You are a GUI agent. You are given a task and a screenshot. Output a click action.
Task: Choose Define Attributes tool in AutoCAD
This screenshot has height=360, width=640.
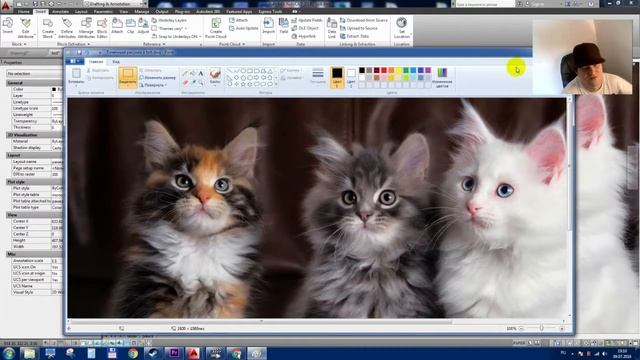tap(67, 27)
